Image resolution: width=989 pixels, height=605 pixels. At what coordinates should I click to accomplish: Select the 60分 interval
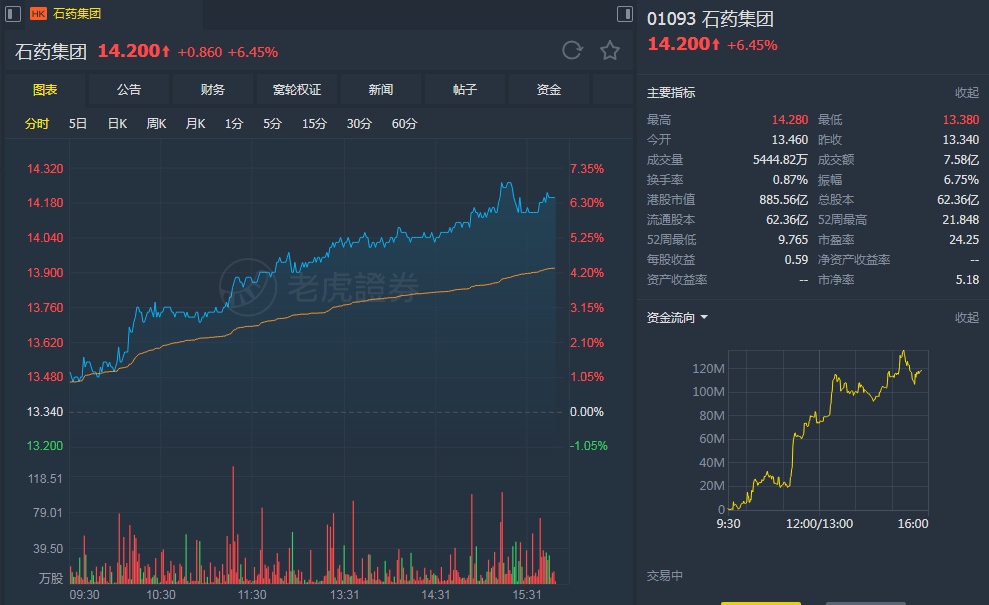[404, 124]
